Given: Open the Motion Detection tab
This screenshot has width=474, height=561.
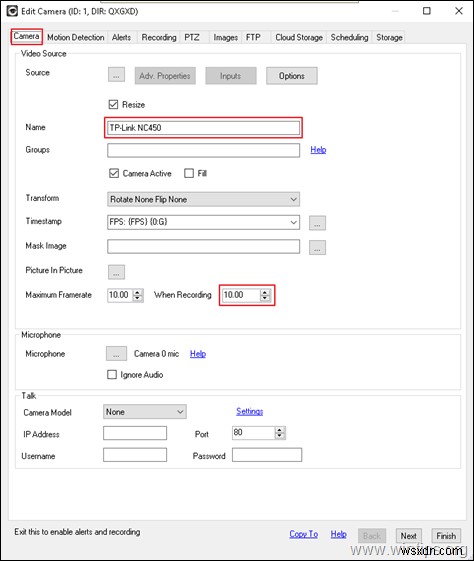Looking at the screenshot, I should 75,38.
